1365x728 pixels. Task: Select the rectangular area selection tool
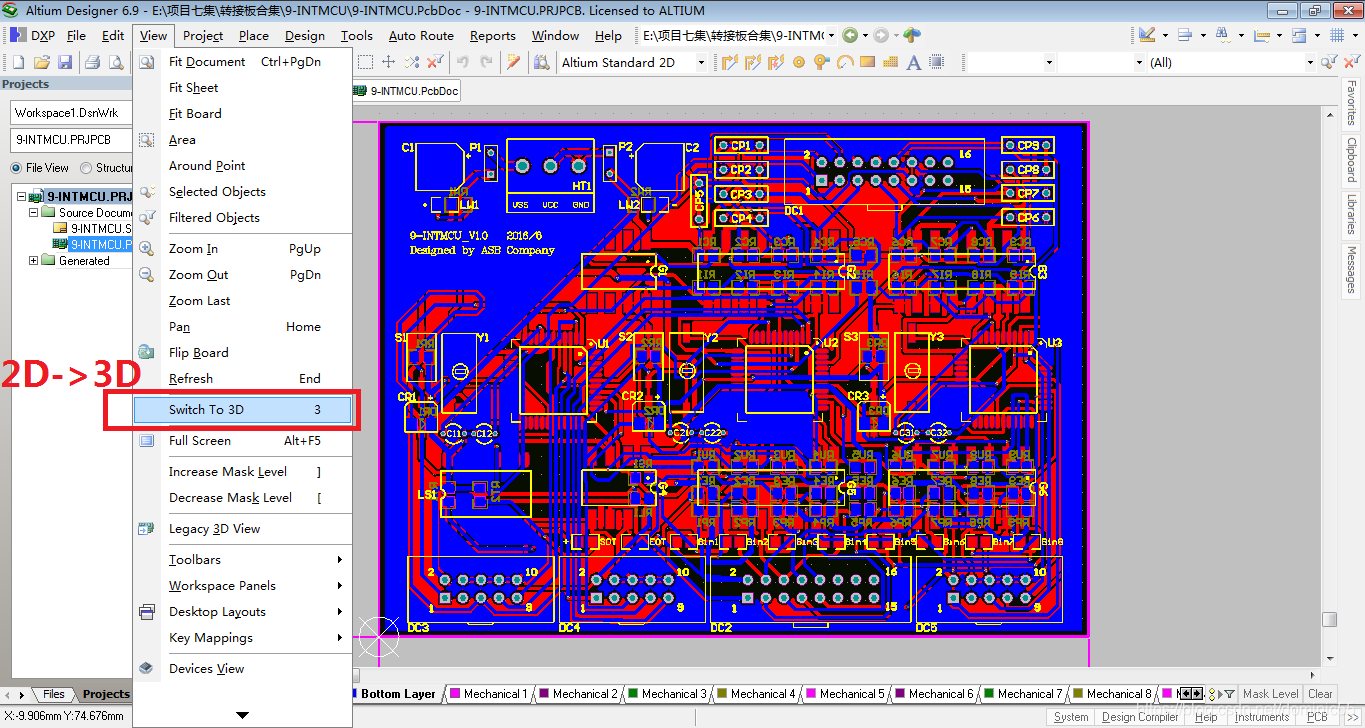pos(366,62)
